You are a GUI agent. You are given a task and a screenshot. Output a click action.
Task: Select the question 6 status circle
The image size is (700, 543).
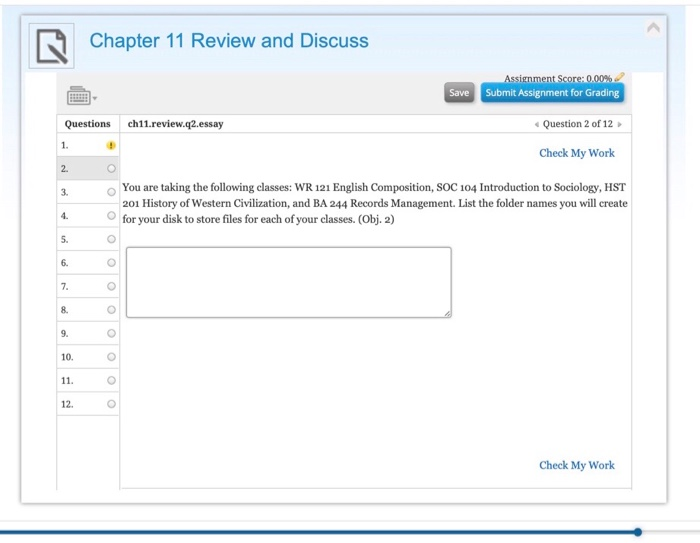(111, 263)
